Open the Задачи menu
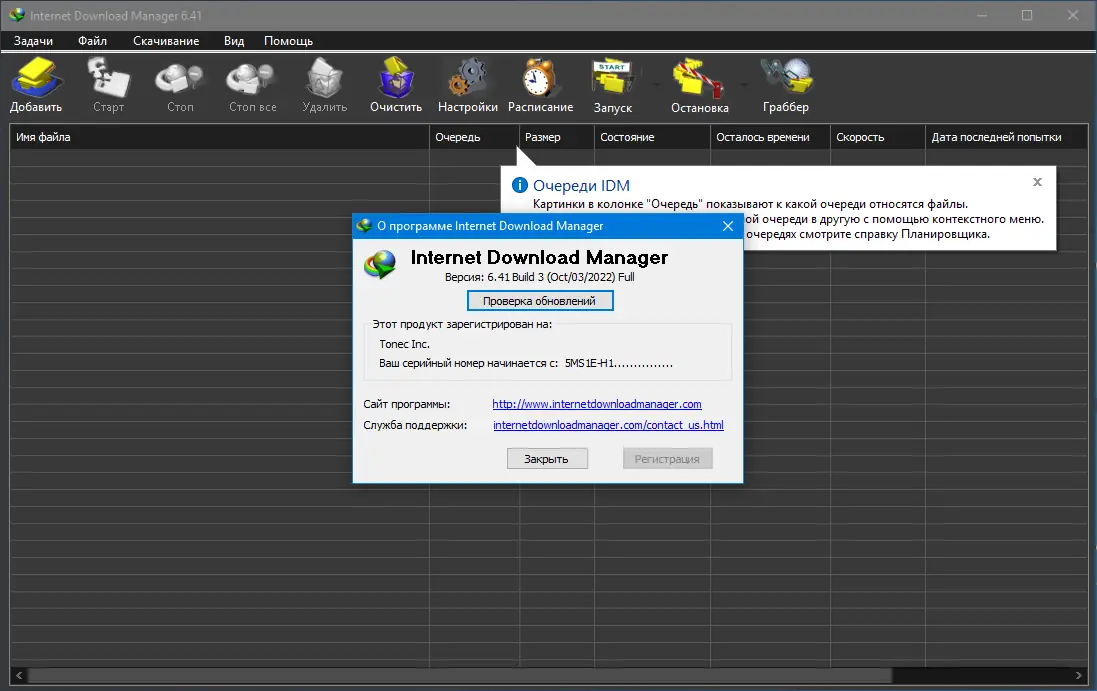 tap(33, 41)
